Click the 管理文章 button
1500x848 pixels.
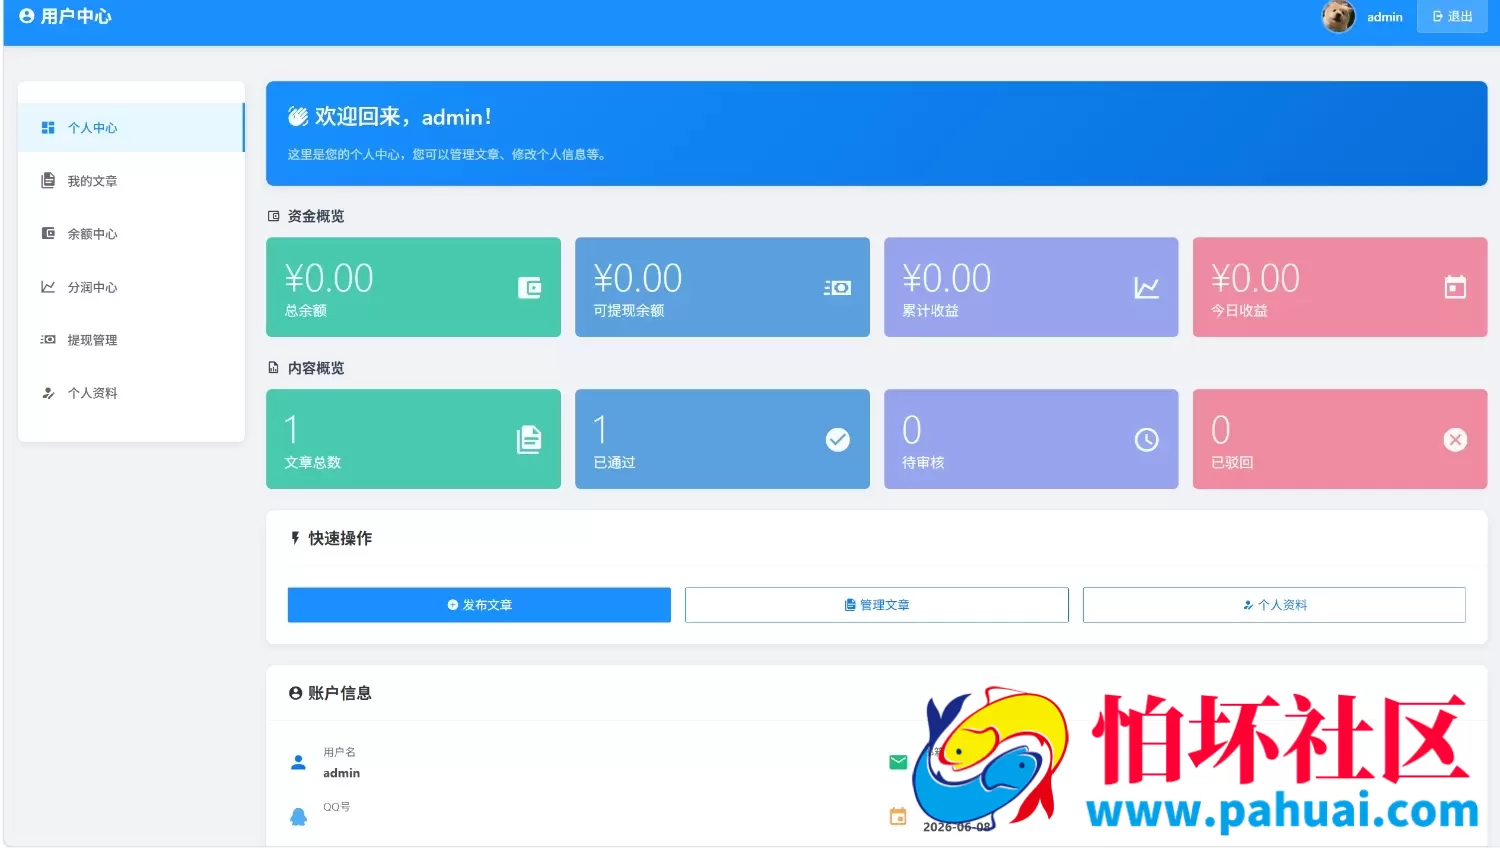877,605
